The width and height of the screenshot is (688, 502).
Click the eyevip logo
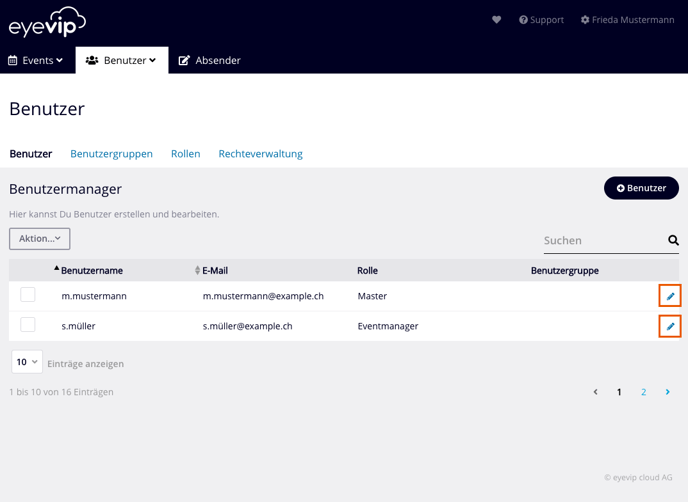47,21
